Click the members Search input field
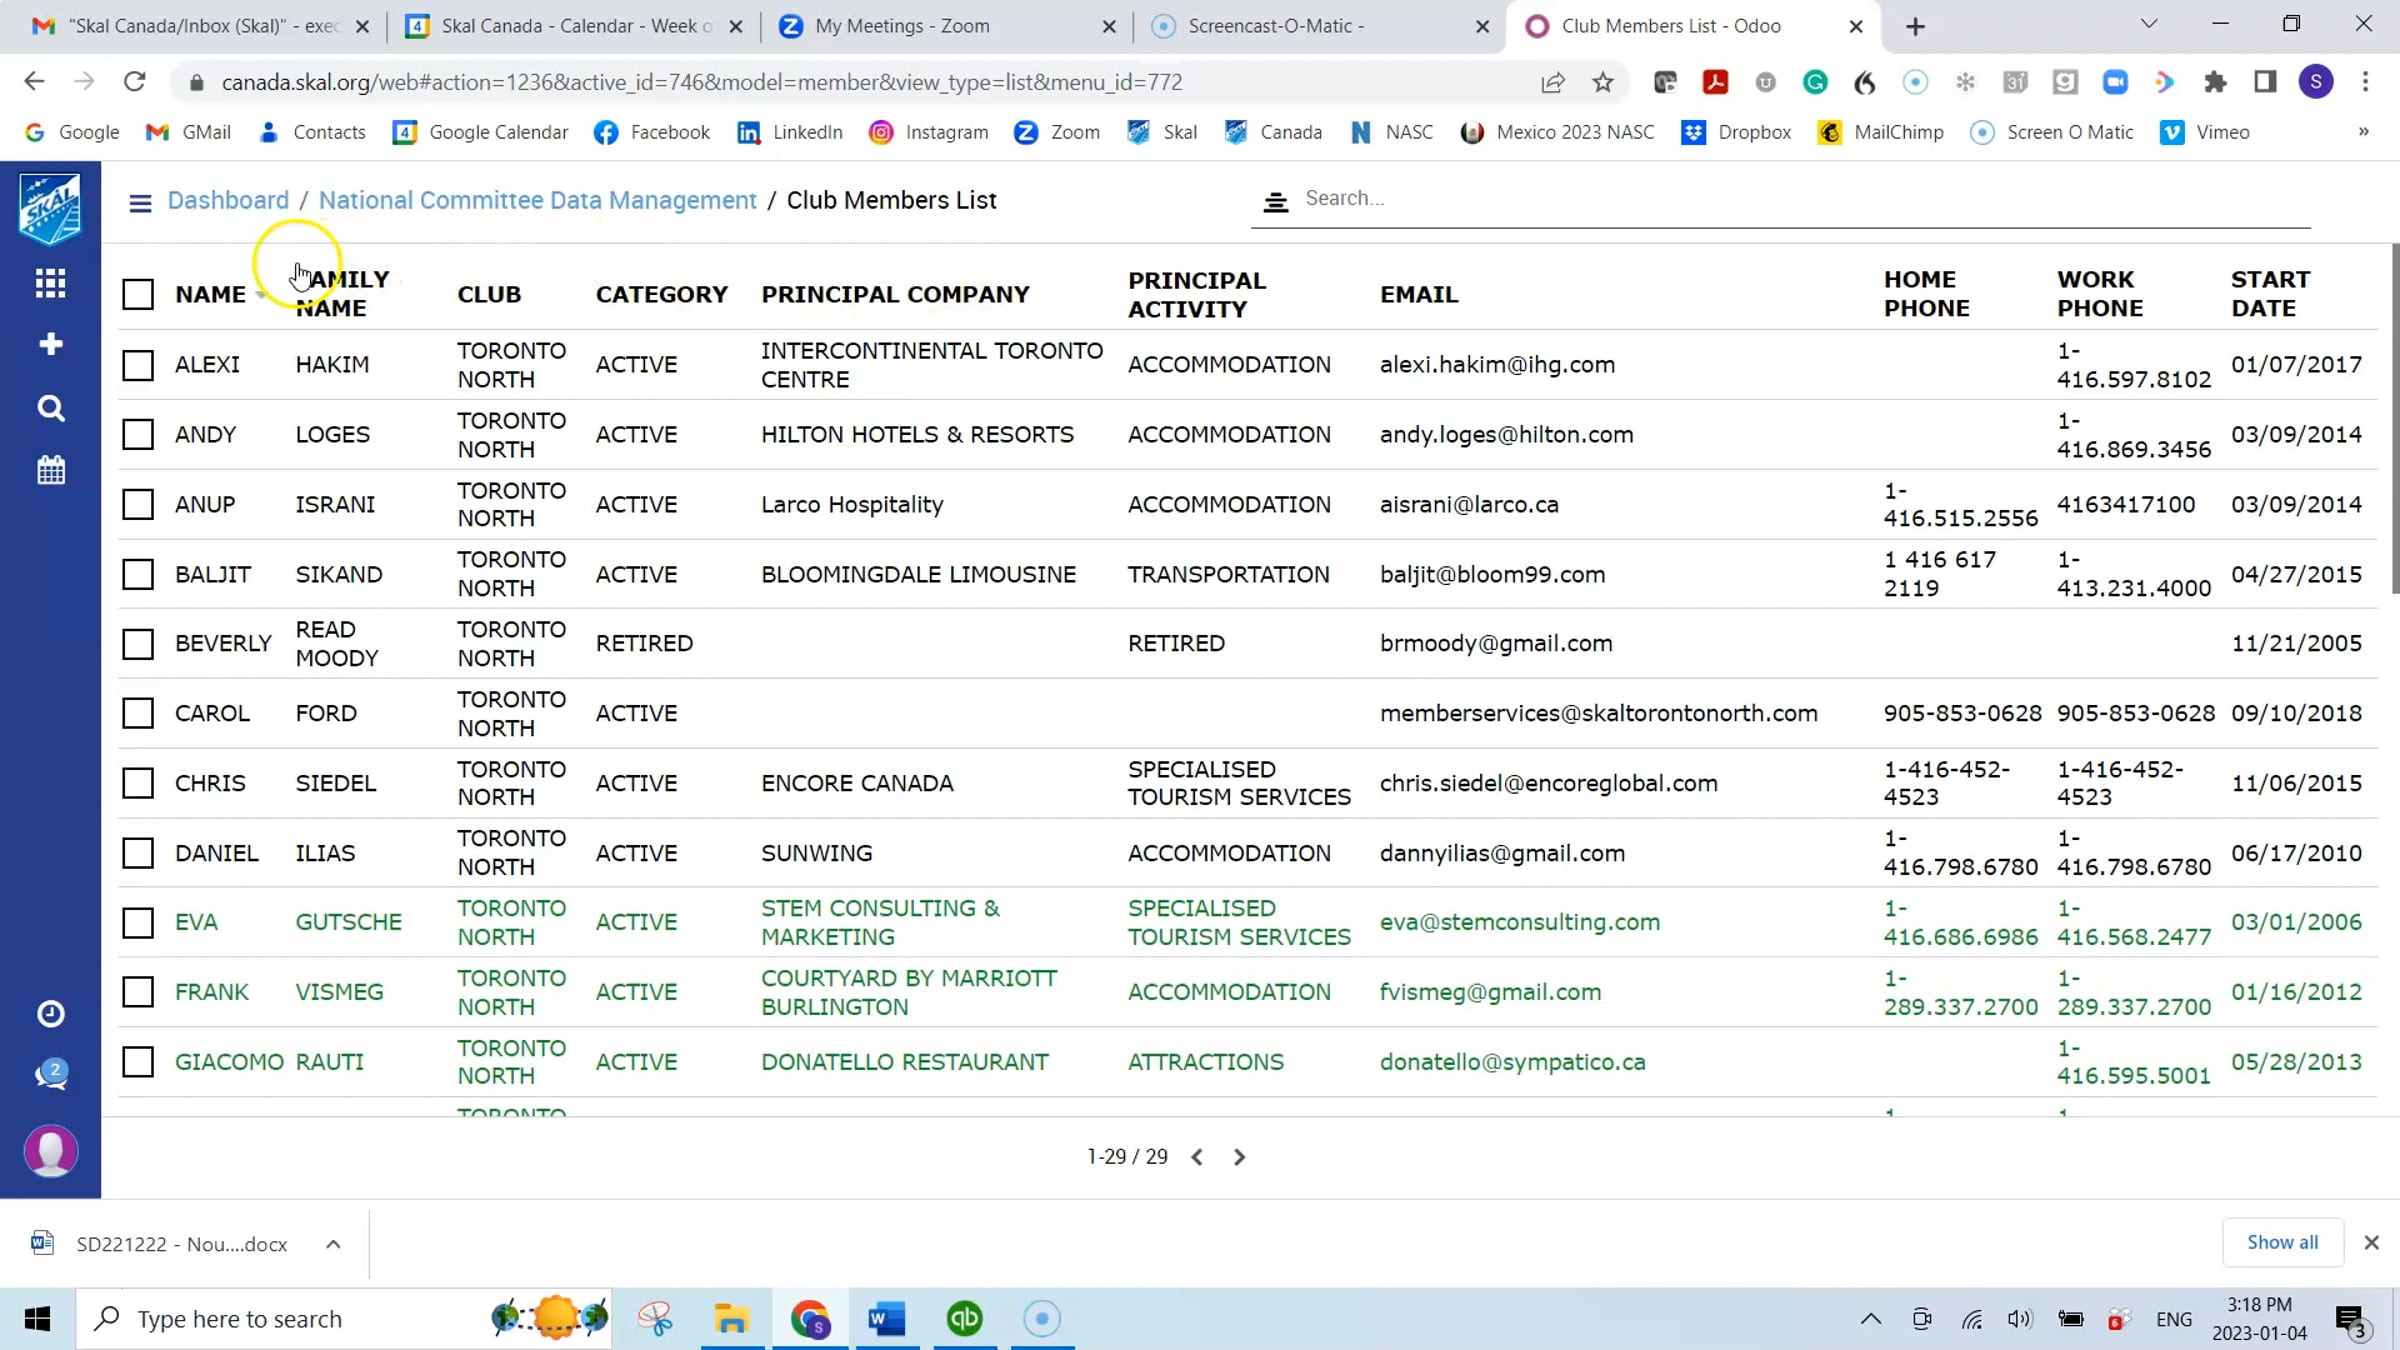 pyautogui.click(x=1806, y=199)
